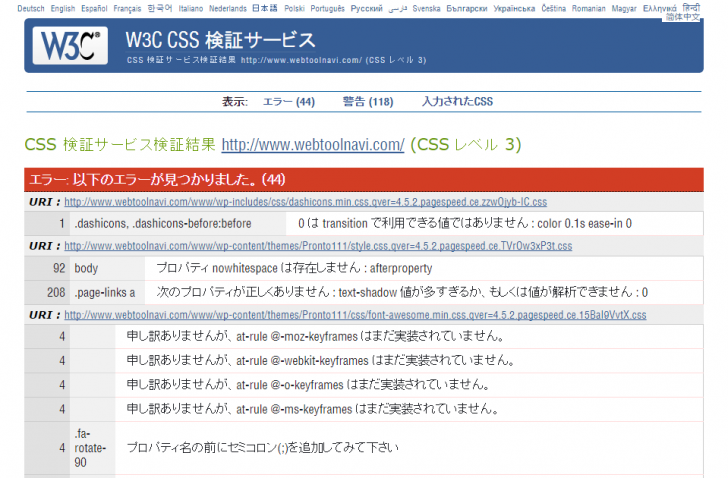Select the .page-links a selector cell
Screen dimensions: 728x478
click(107, 292)
